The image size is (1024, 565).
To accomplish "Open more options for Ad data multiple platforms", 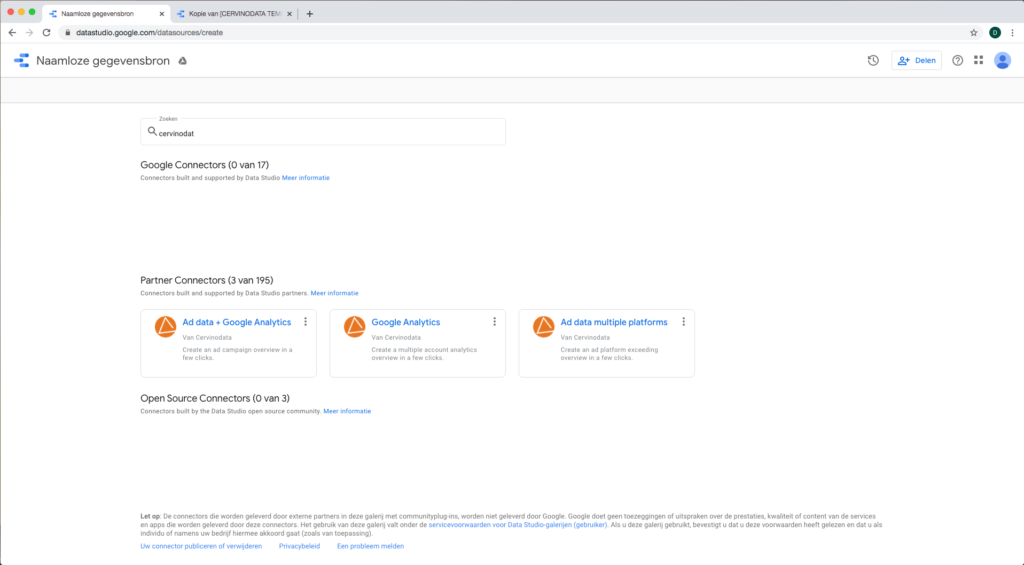I will [x=684, y=321].
